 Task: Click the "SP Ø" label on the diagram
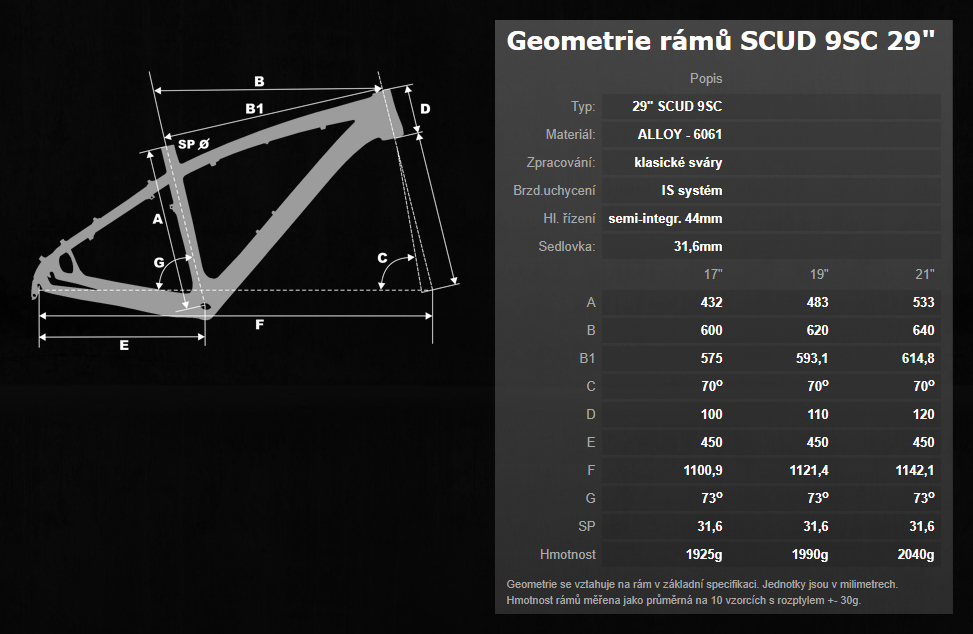click(x=194, y=145)
